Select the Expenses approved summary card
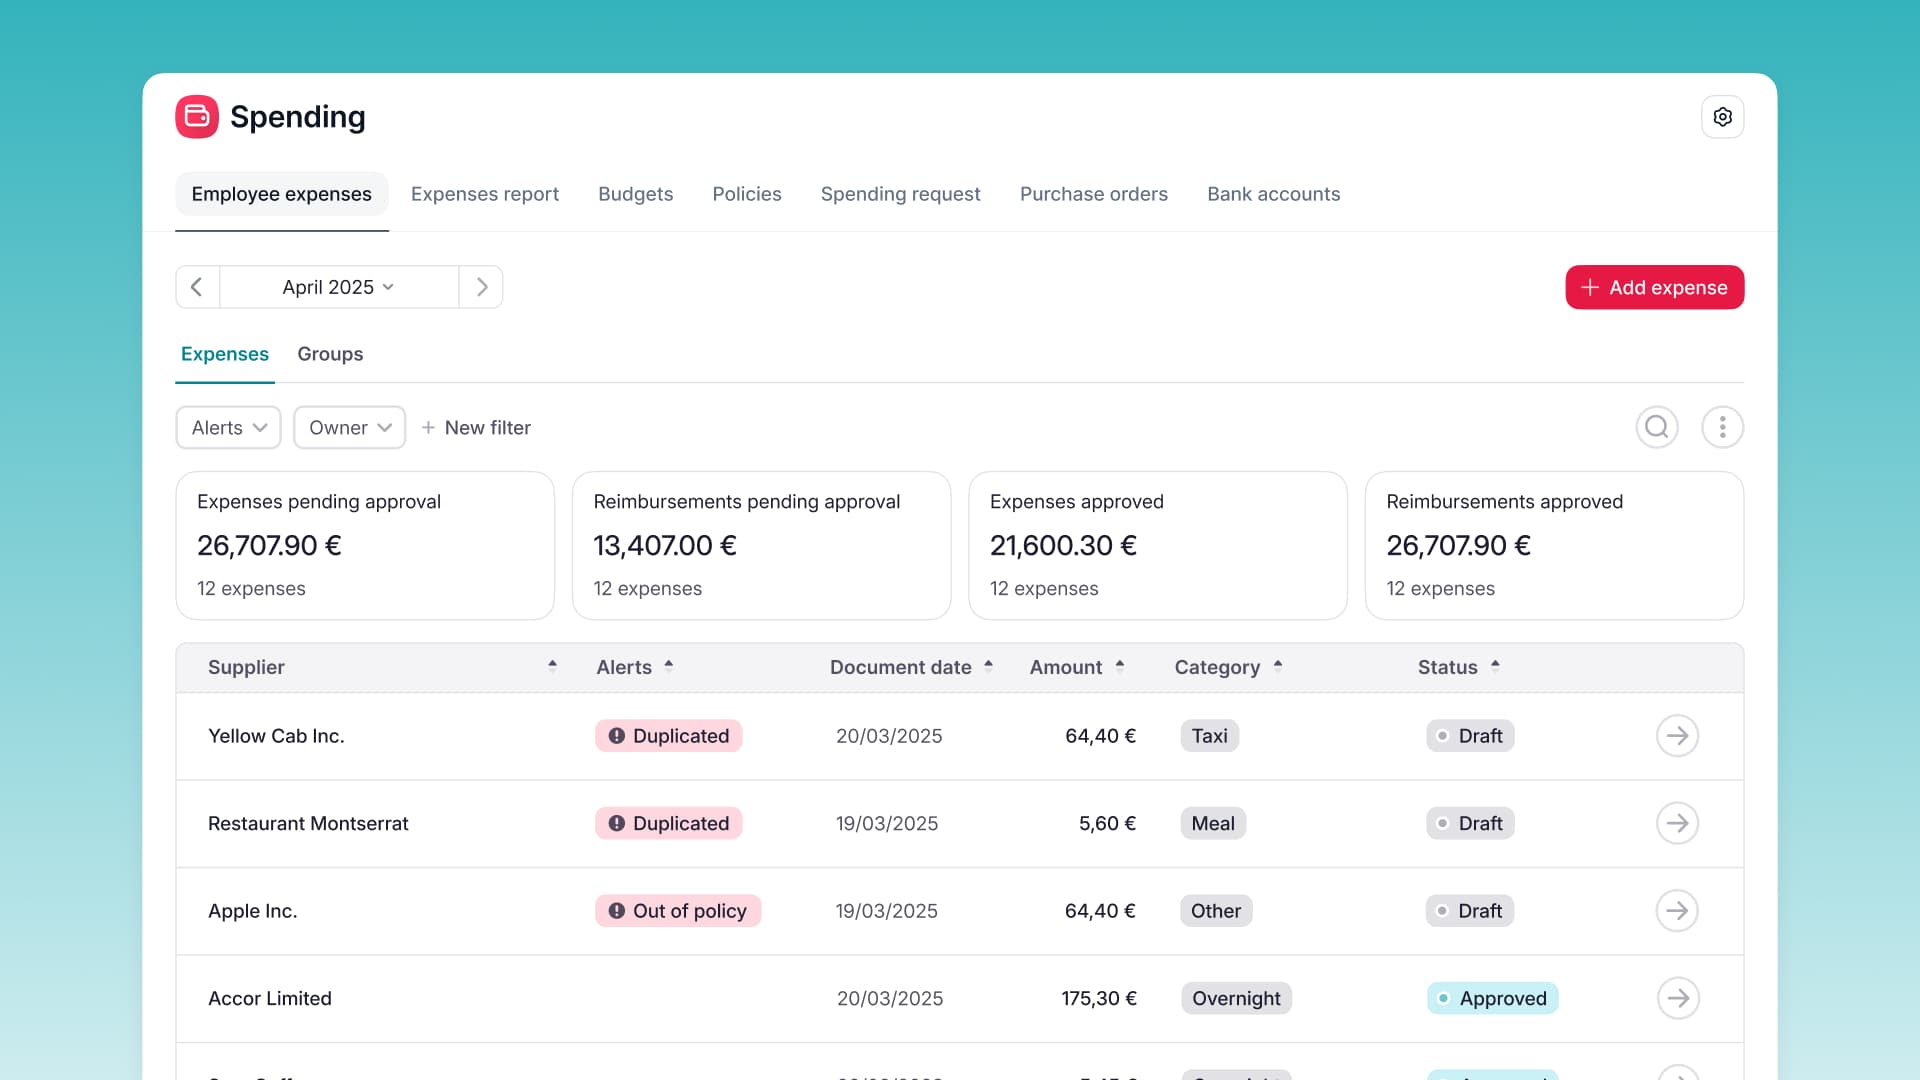Viewport: 1920px width, 1080px height. (x=1157, y=546)
